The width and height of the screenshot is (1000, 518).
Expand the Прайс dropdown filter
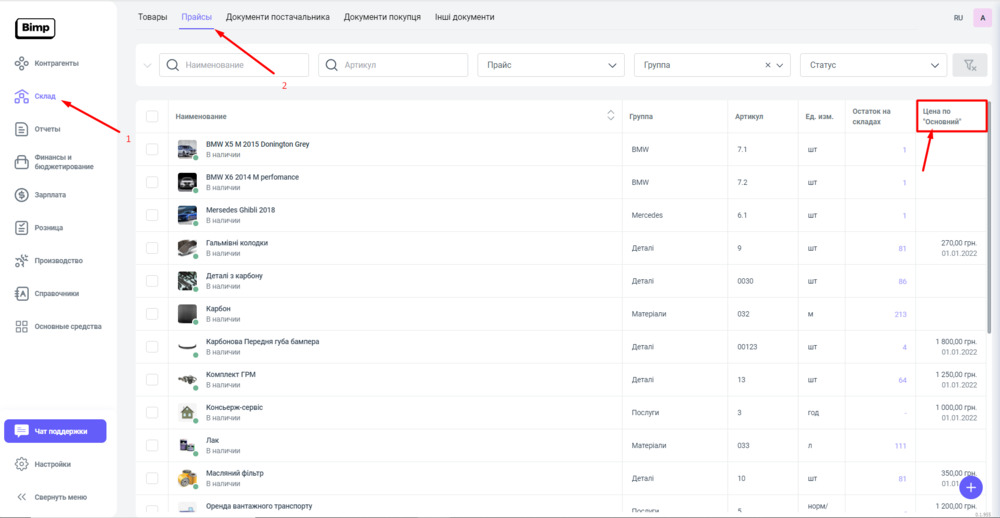point(551,65)
